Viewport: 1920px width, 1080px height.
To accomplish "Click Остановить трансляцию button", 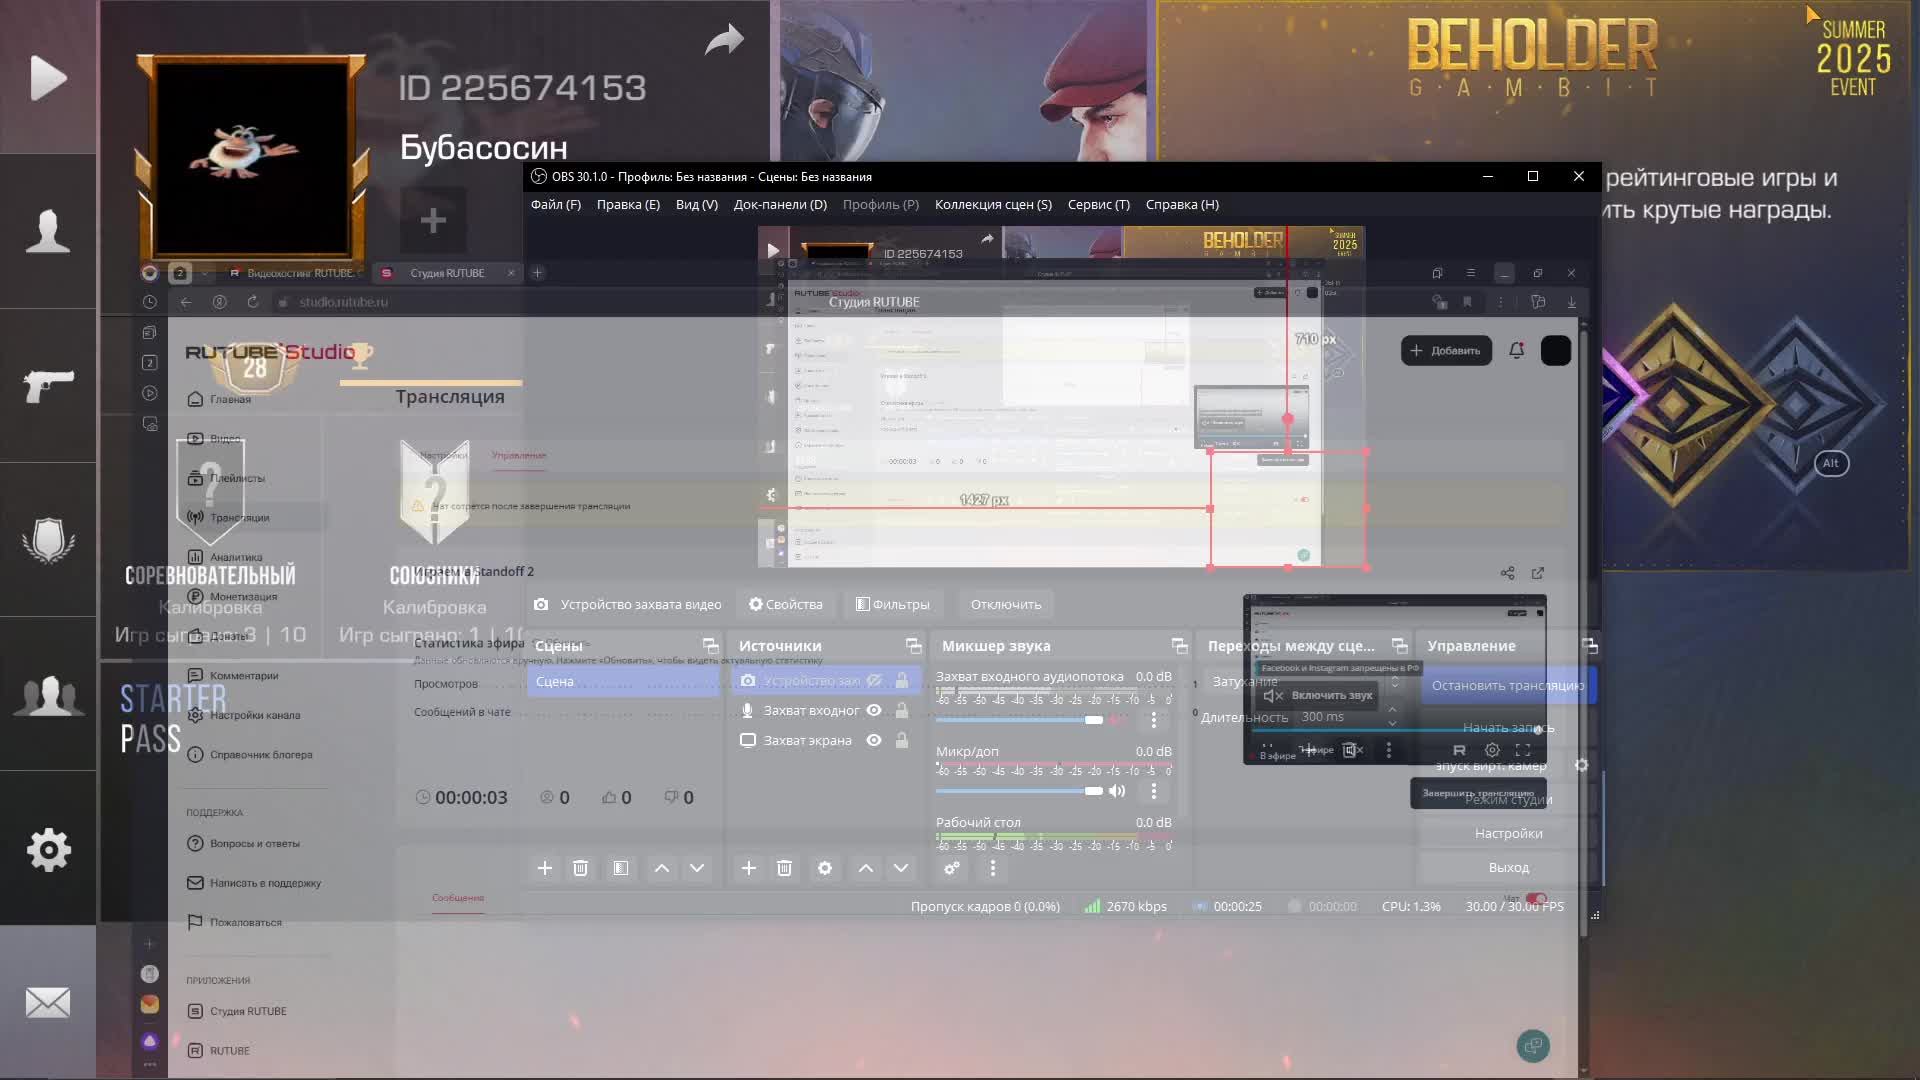I will tap(1507, 685).
